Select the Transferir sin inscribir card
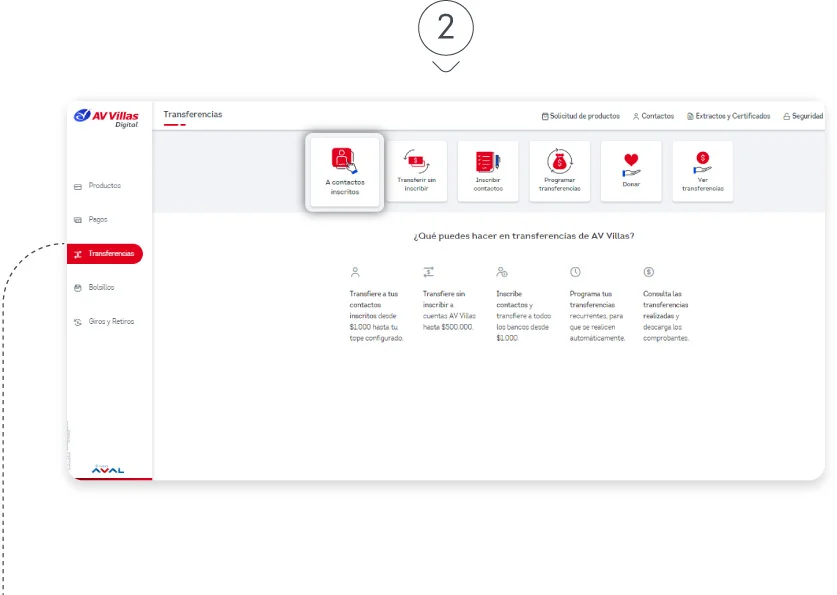The height and width of the screenshot is (595, 837). point(416,171)
